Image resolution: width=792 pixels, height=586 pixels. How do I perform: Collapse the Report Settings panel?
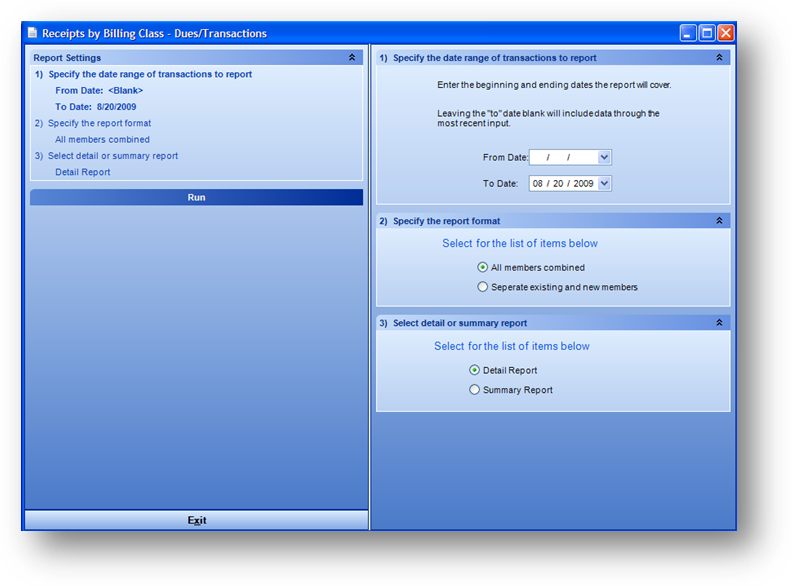pos(352,58)
